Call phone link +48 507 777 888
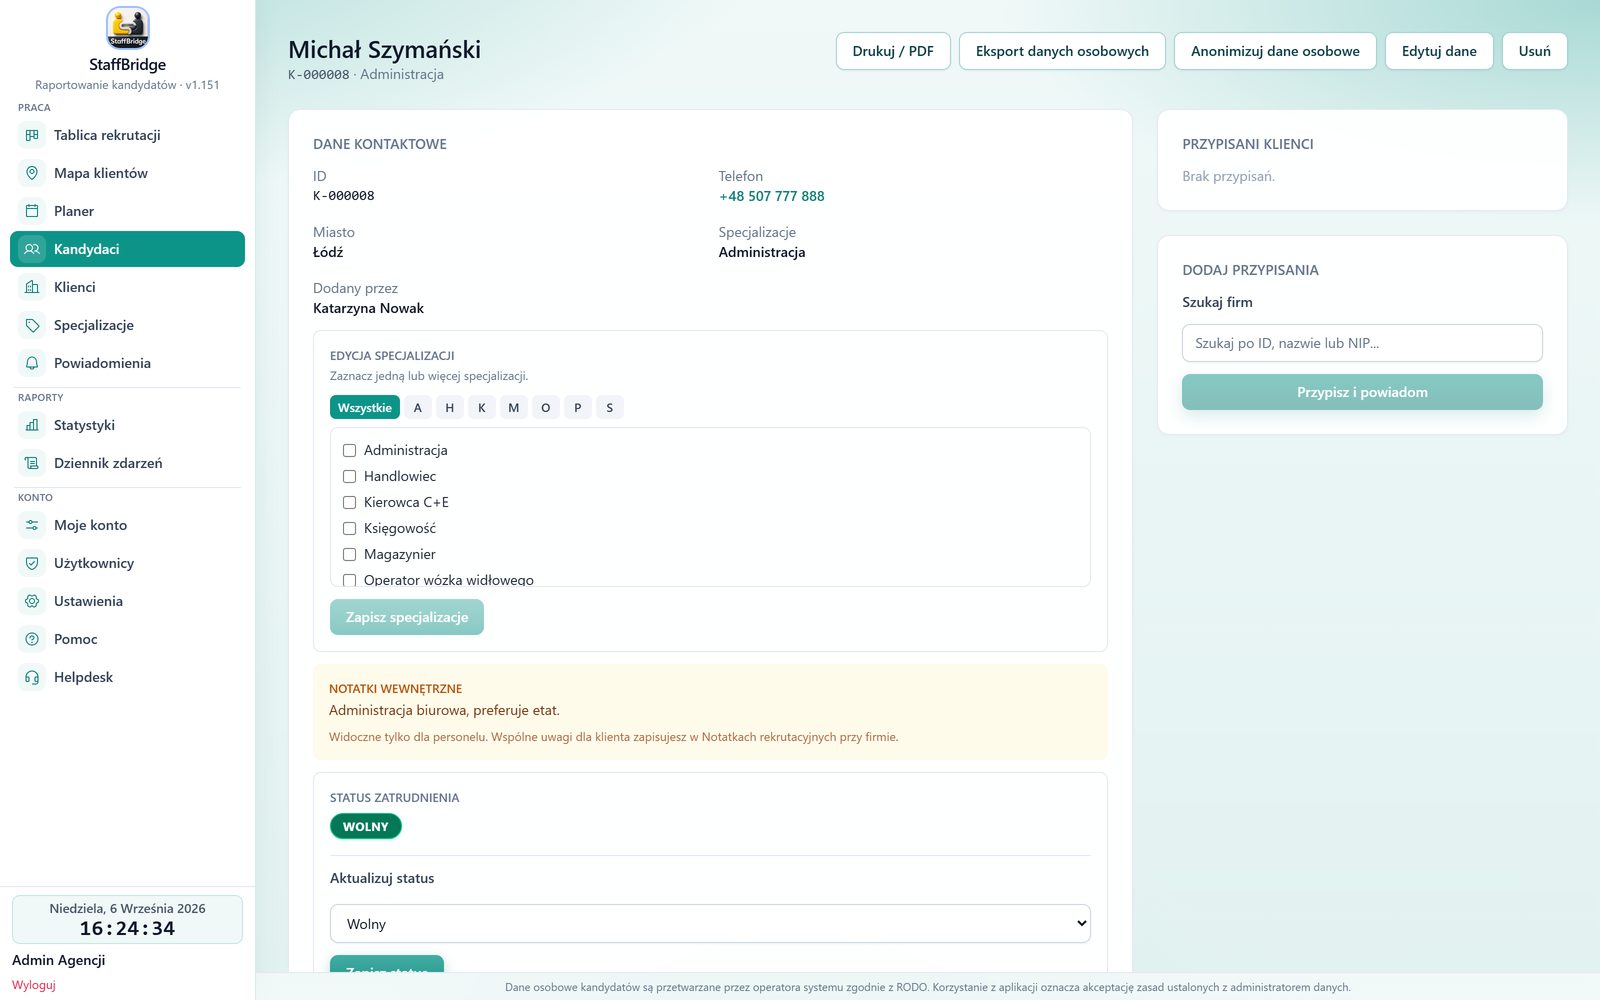This screenshot has width=1600, height=1000. point(772,196)
